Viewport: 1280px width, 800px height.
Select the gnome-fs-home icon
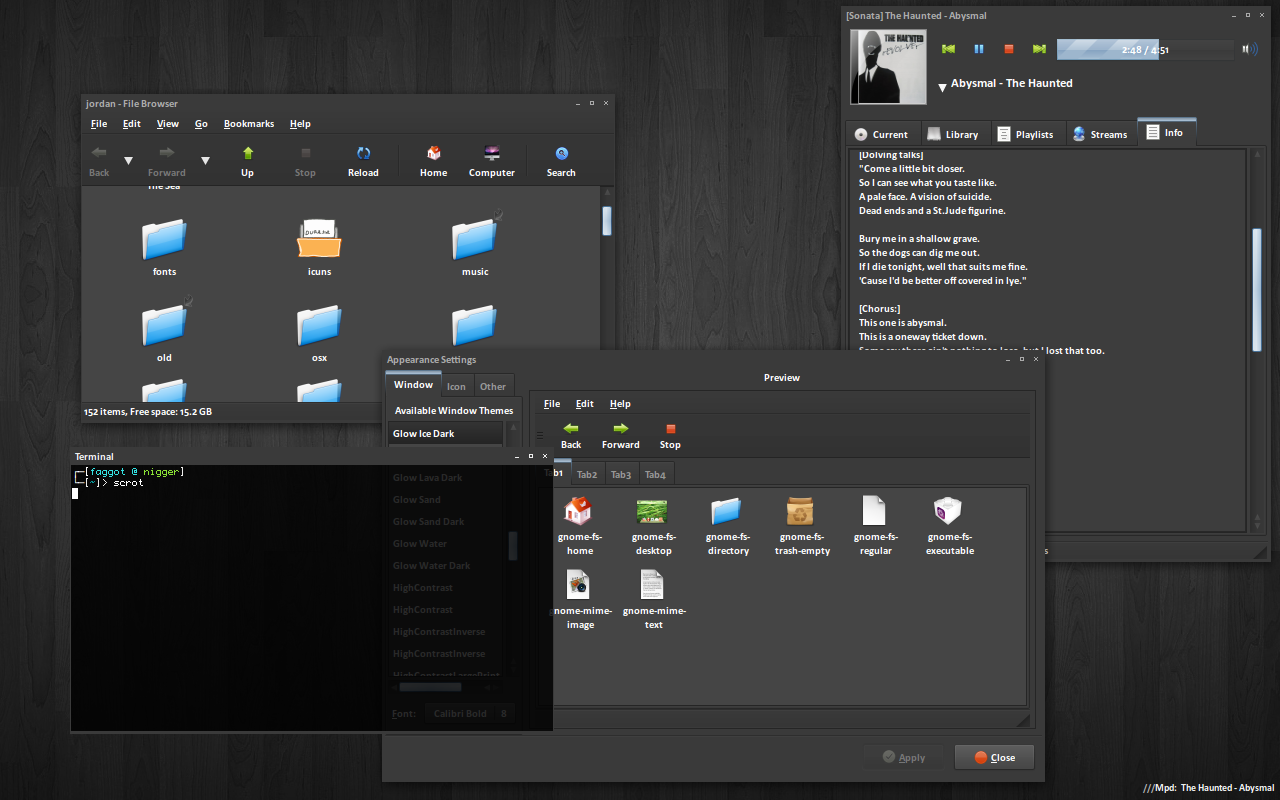tap(580, 527)
